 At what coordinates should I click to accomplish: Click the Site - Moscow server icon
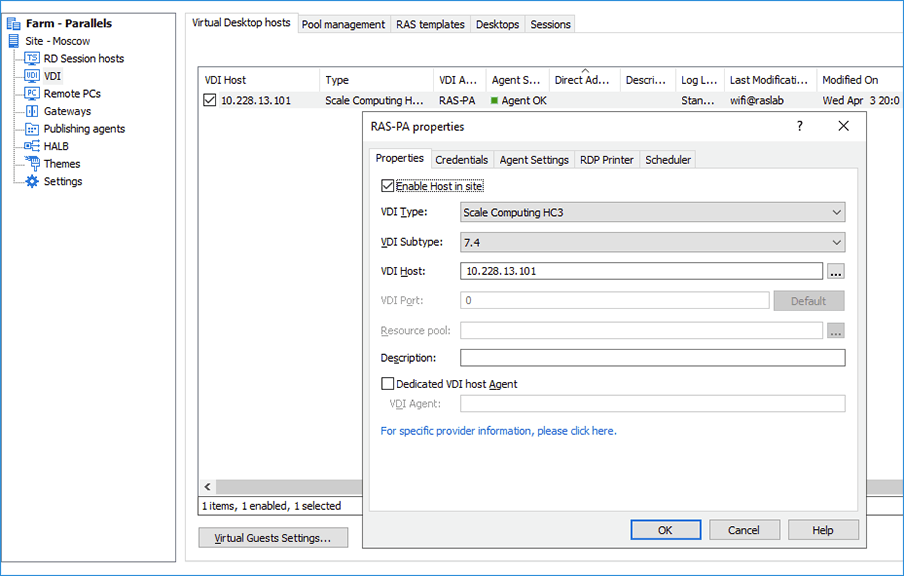[x=13, y=41]
